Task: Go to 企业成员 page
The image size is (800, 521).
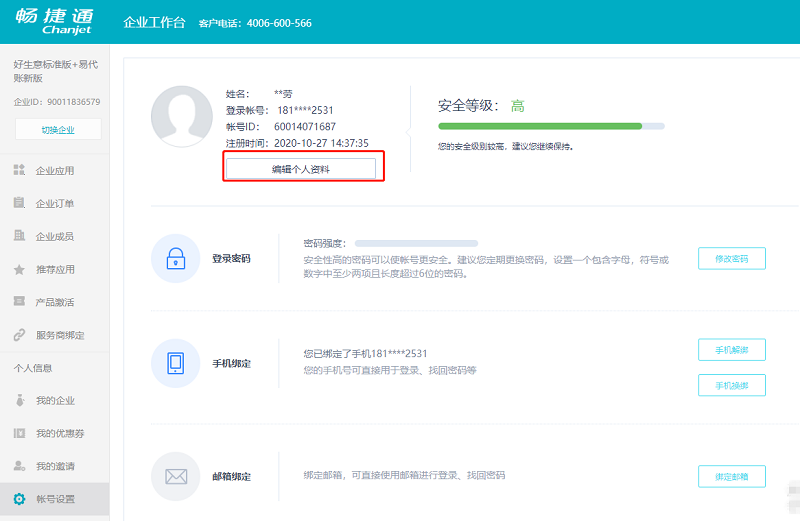Action: pos(55,236)
